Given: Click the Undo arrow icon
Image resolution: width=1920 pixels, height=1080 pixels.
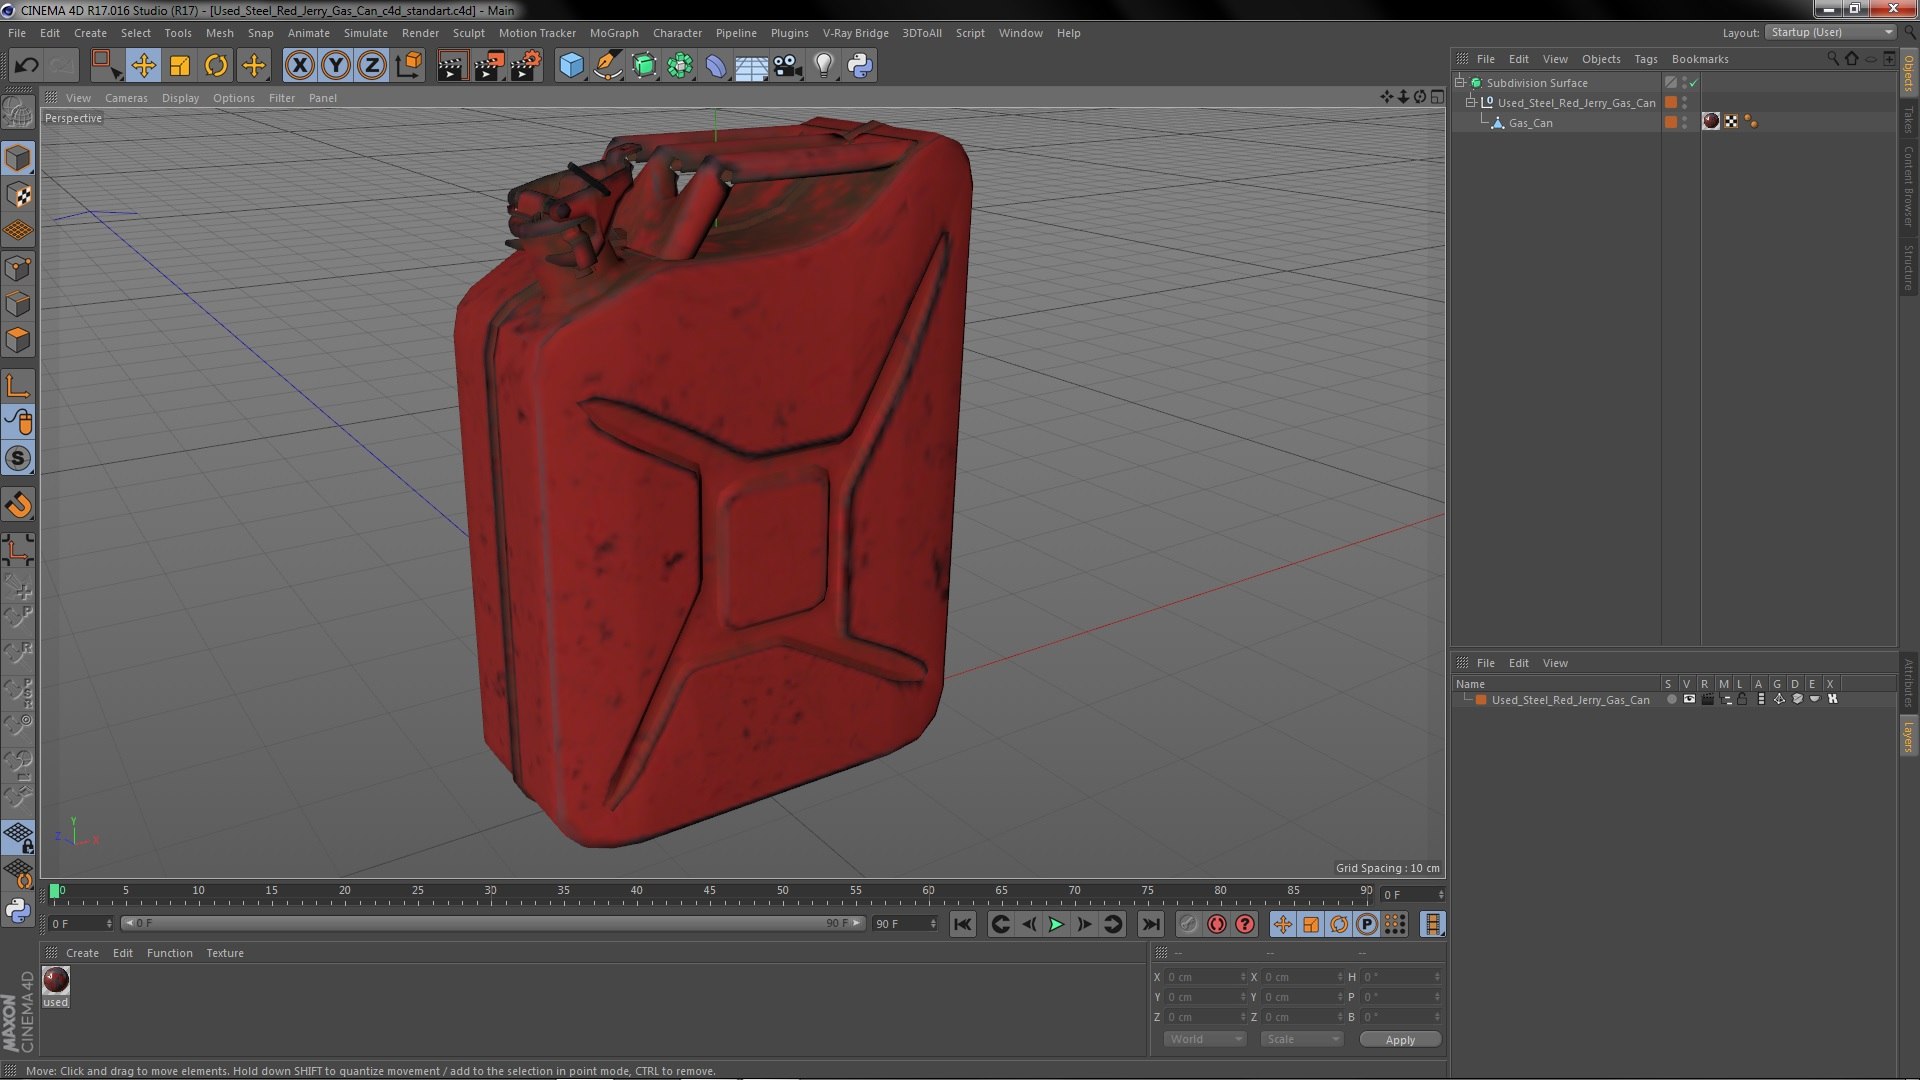Looking at the screenshot, I should 26,66.
